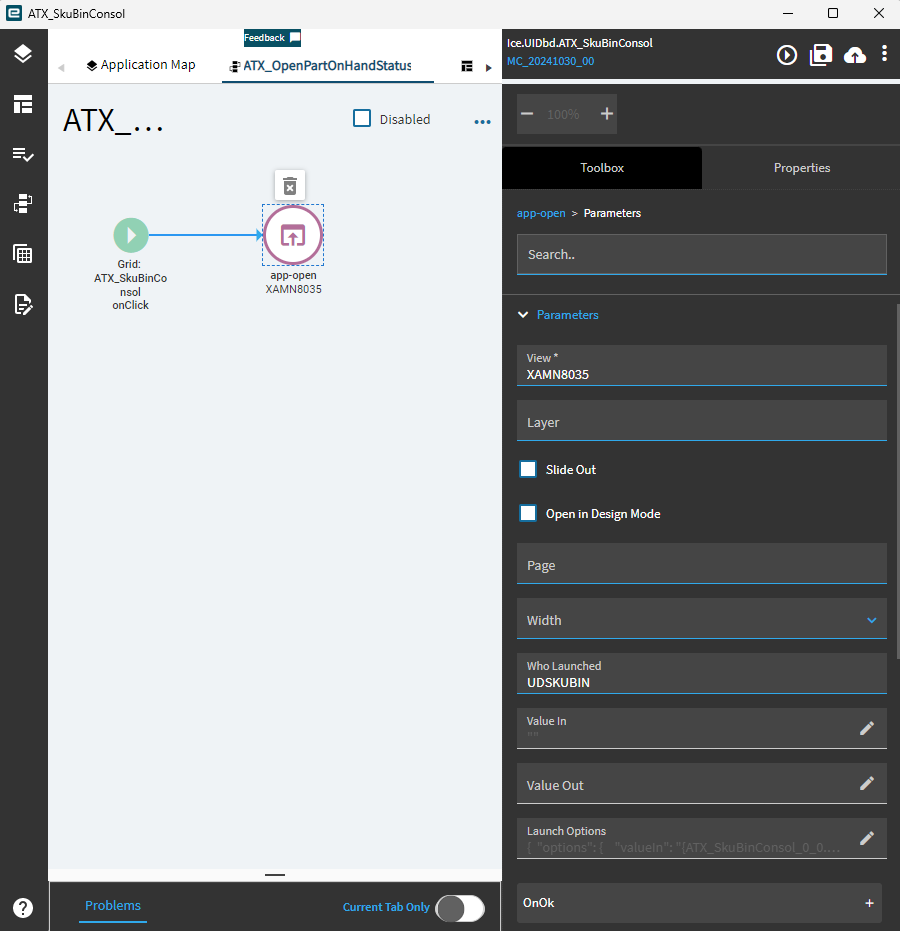The width and height of the screenshot is (900, 931).
Task: Click the View field with XAMN8035
Action: (x=702, y=366)
